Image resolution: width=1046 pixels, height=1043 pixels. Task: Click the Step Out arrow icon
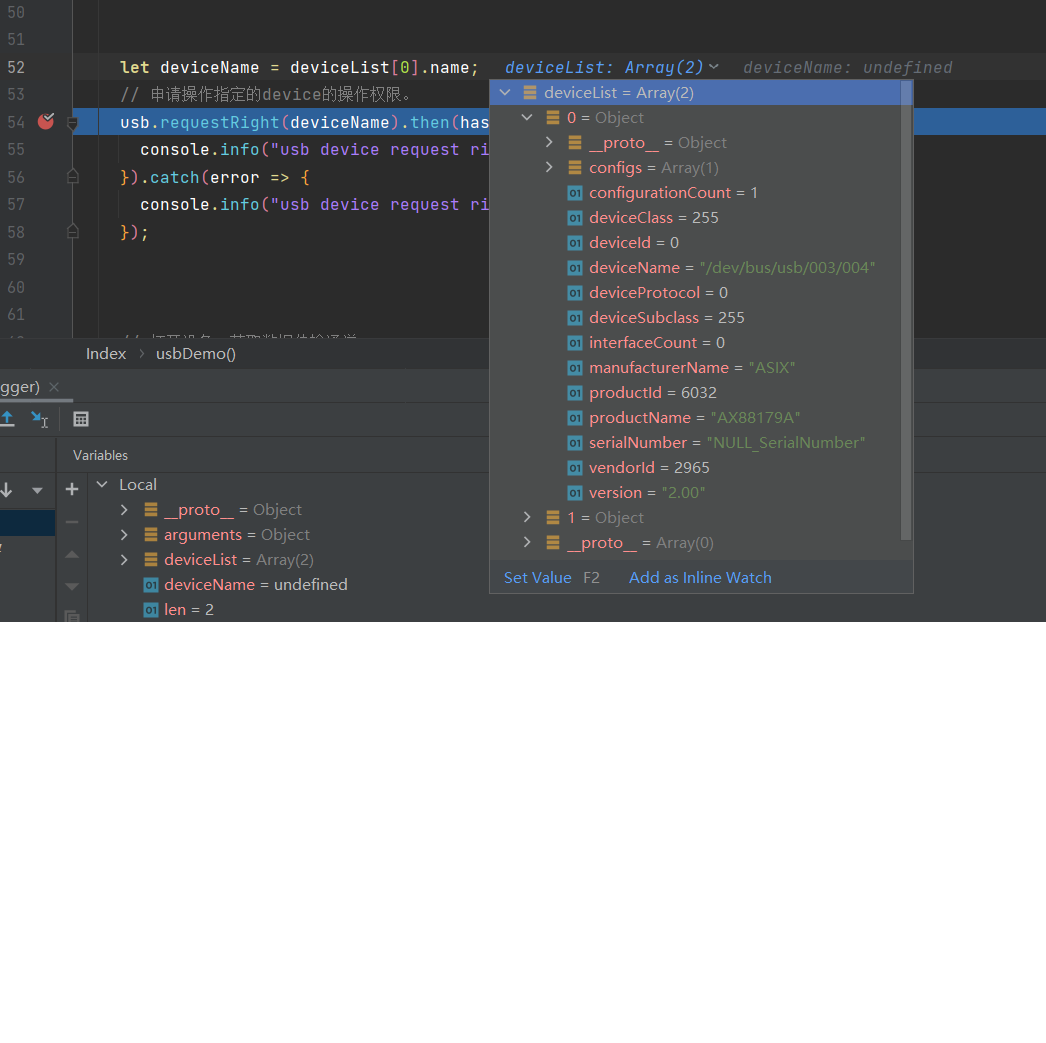click(7, 419)
